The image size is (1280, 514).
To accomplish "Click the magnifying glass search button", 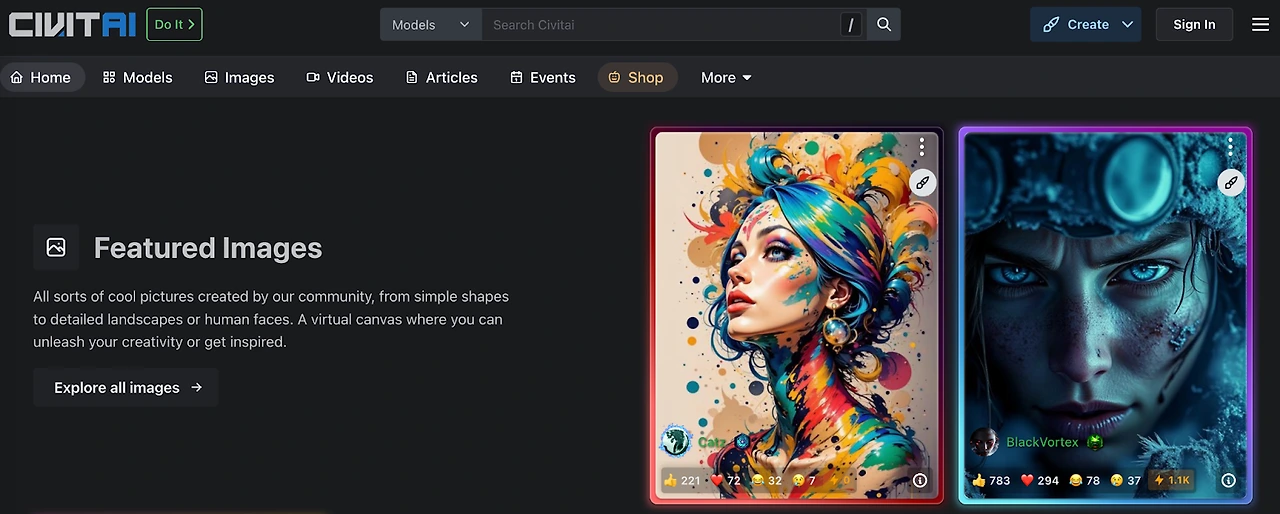I will (x=884, y=24).
